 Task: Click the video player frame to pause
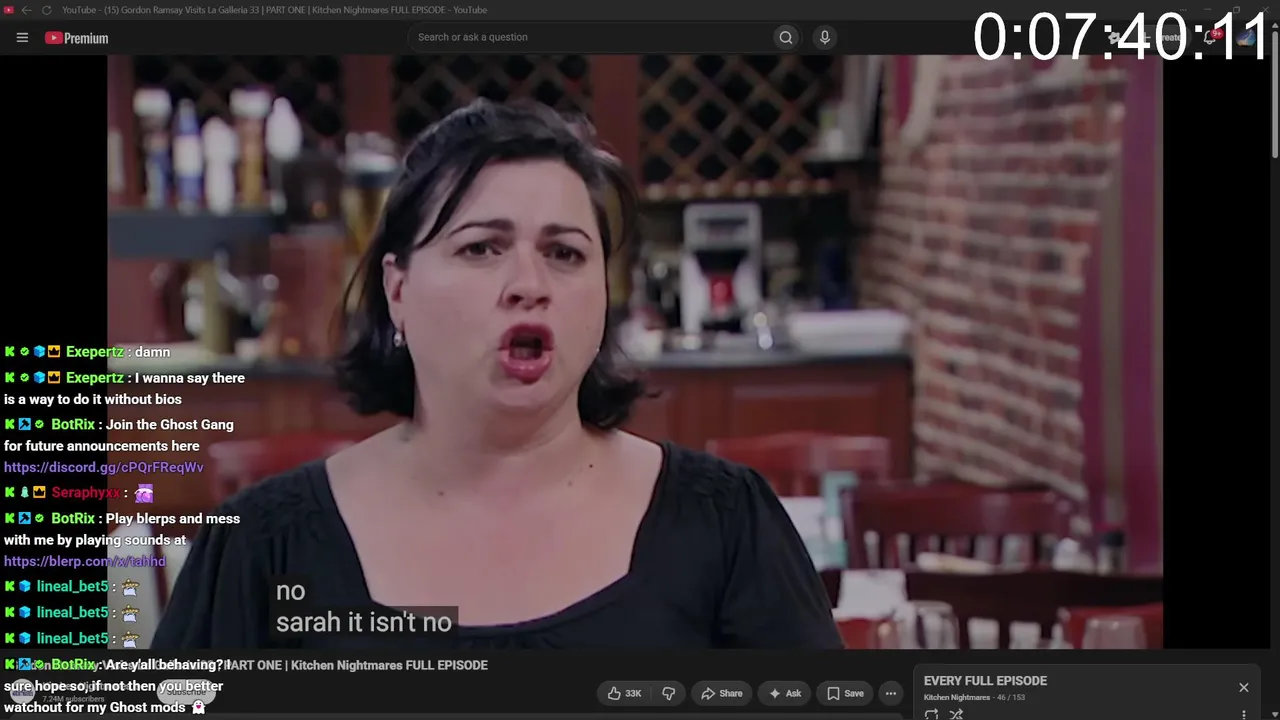(x=635, y=352)
